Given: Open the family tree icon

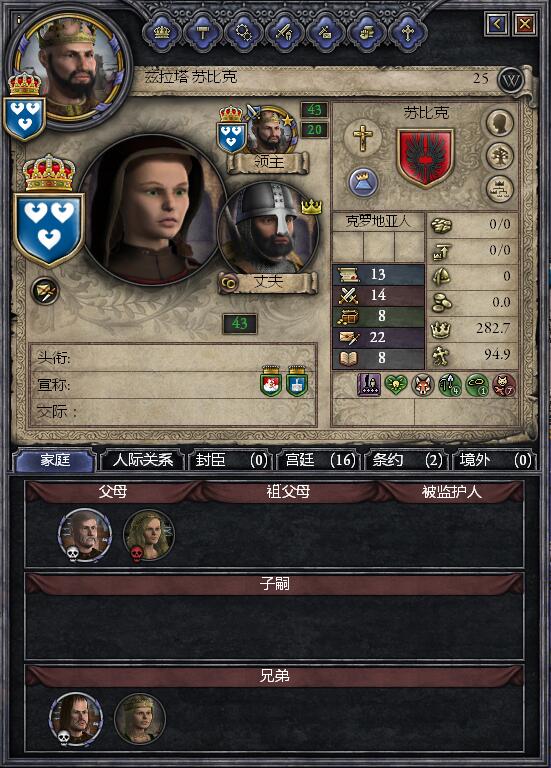Looking at the screenshot, I should tap(500, 156).
